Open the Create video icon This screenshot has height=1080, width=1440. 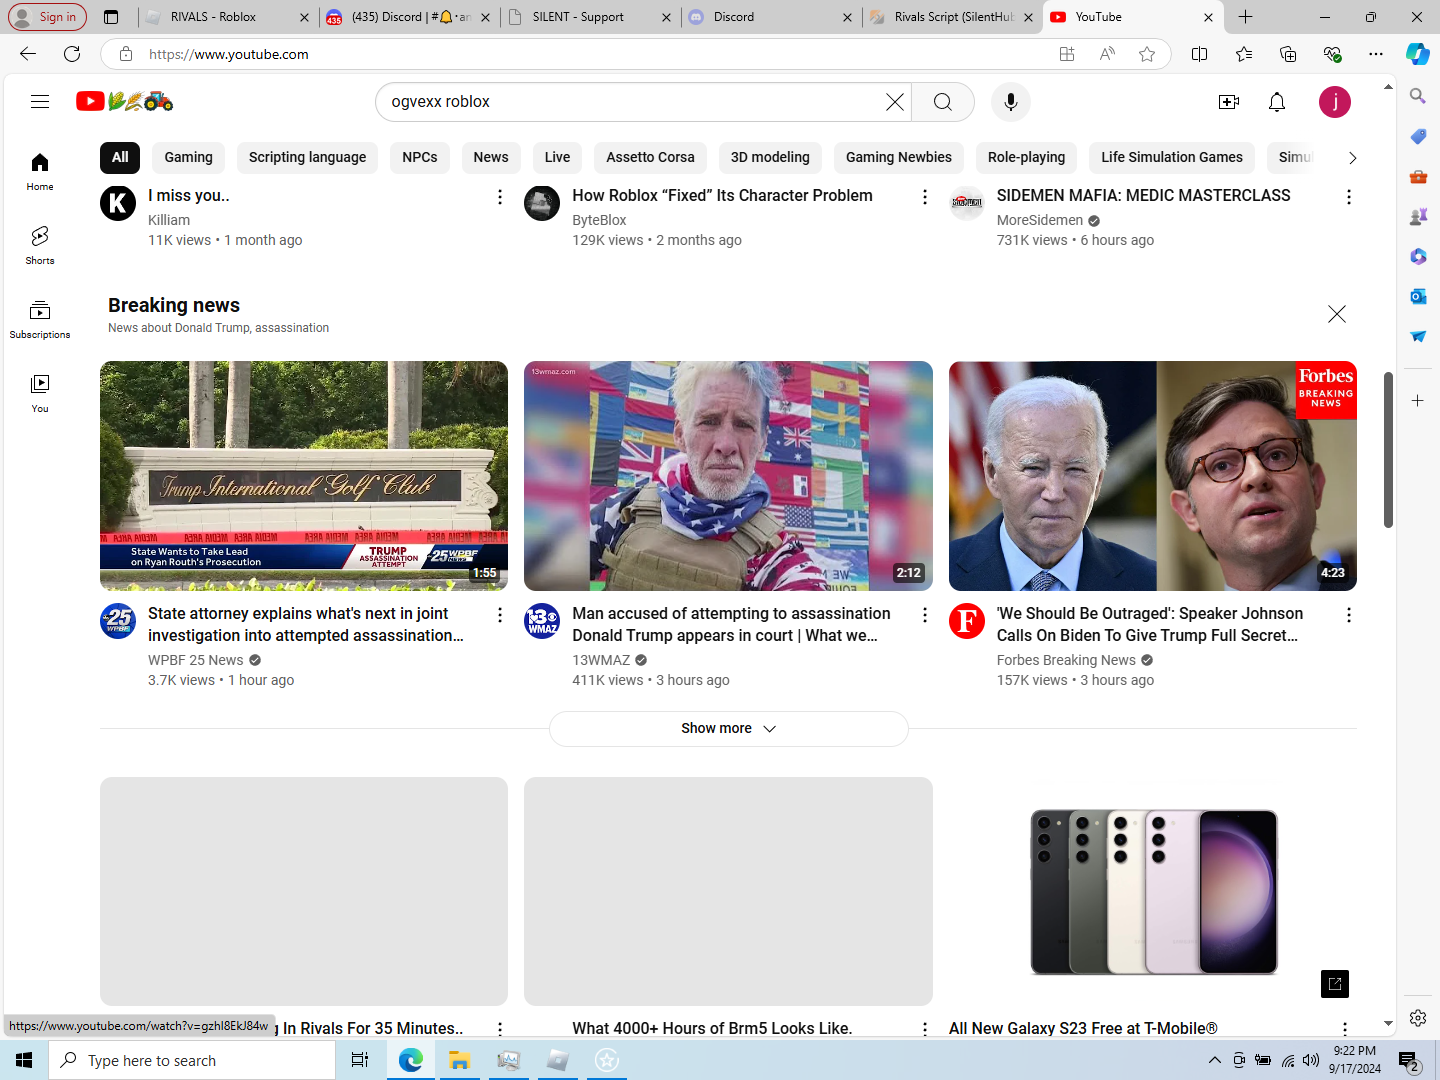[1229, 102]
